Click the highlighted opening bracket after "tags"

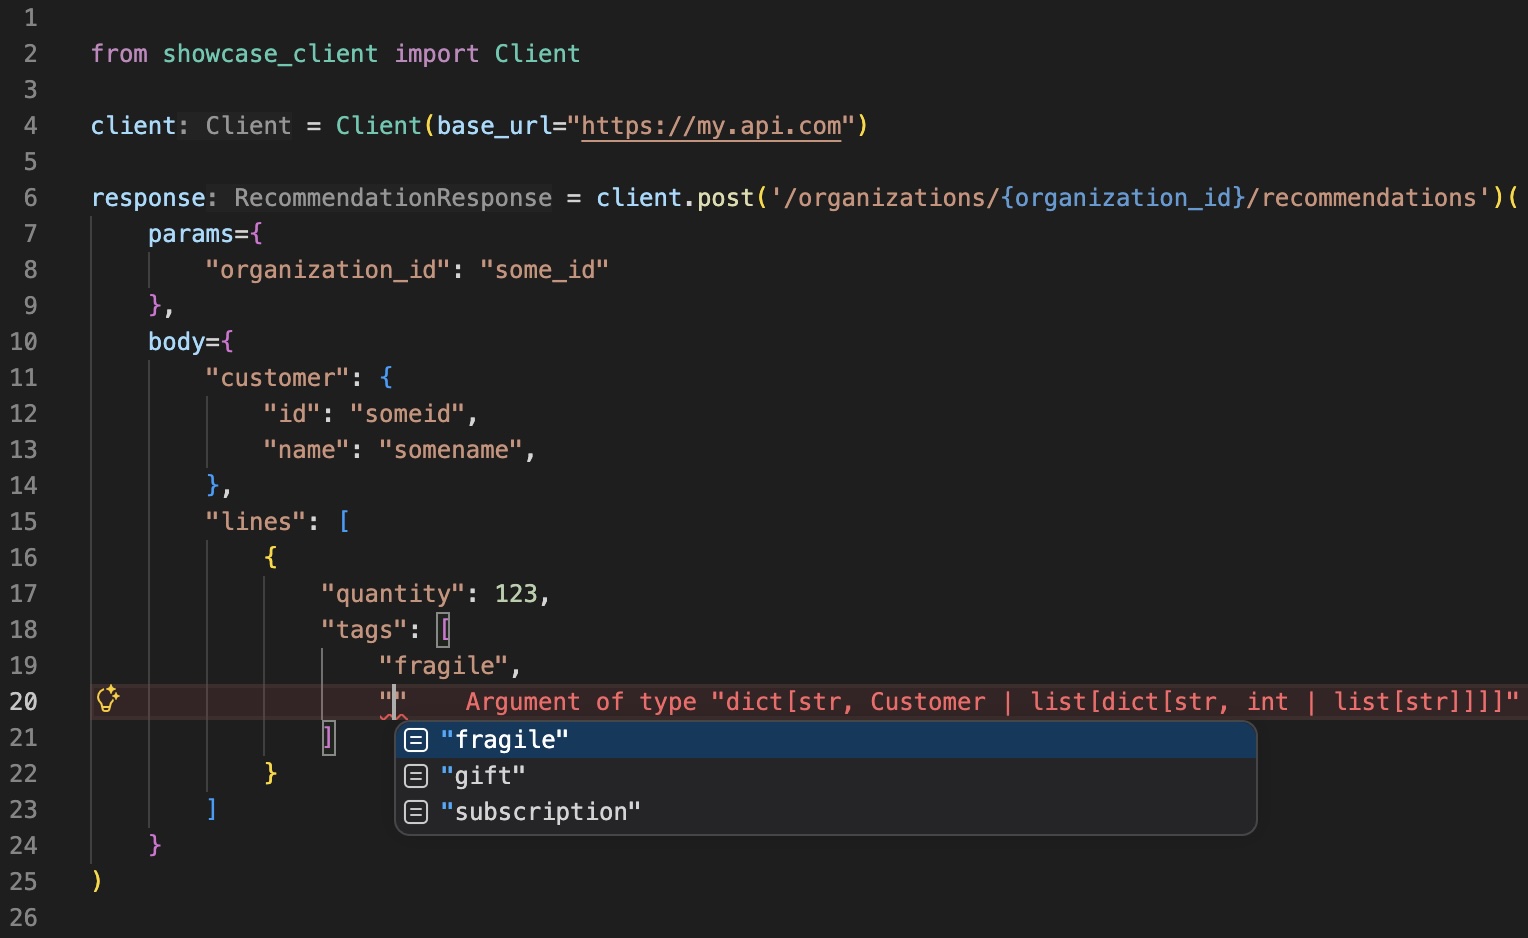point(444,630)
